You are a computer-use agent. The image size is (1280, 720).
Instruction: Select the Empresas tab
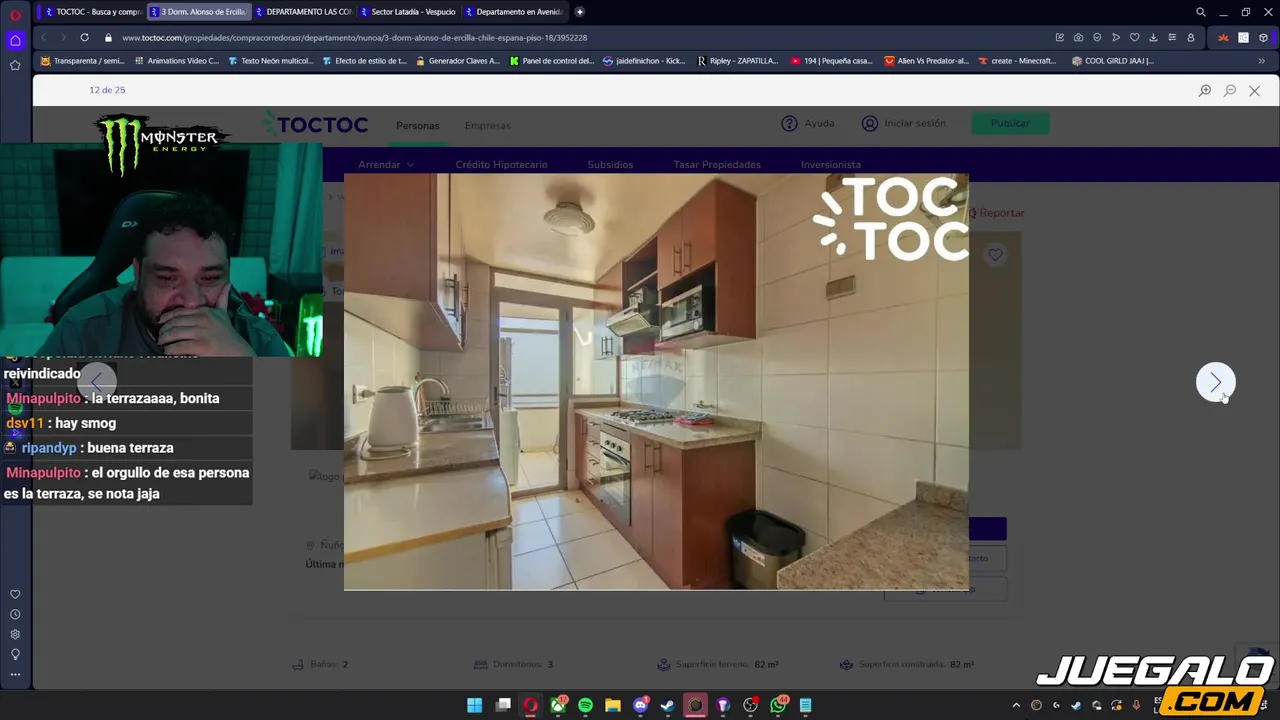pos(488,126)
